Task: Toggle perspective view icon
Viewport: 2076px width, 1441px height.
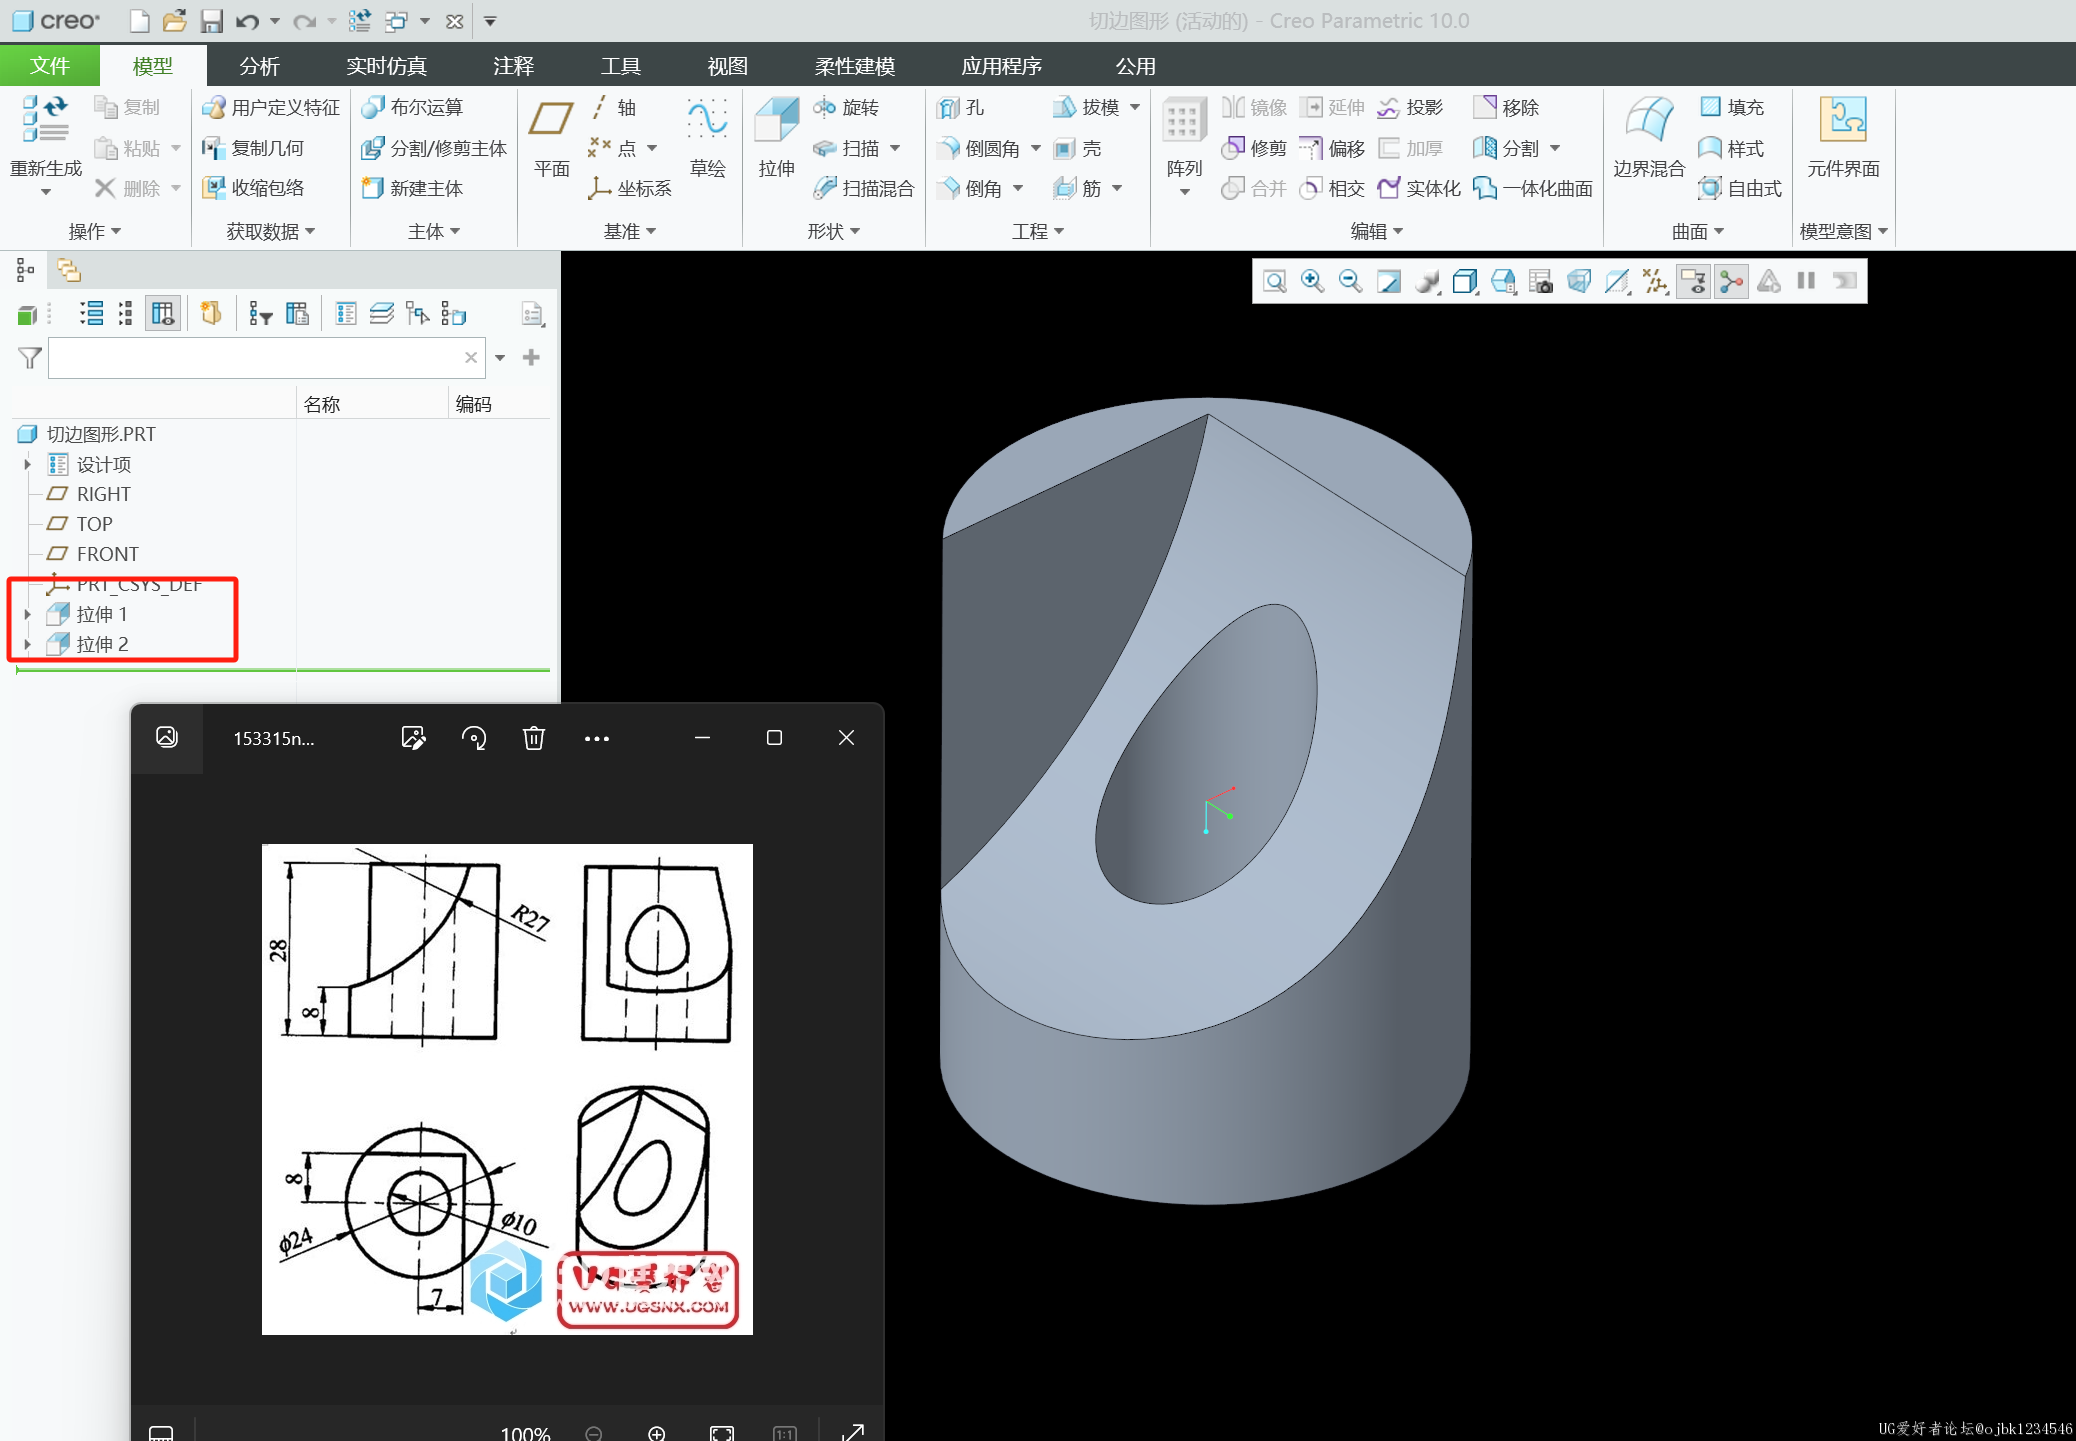Action: 1579,281
